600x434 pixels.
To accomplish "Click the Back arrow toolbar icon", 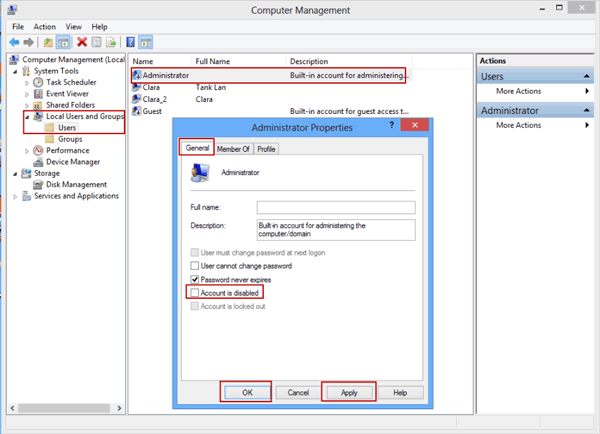I will point(14,42).
